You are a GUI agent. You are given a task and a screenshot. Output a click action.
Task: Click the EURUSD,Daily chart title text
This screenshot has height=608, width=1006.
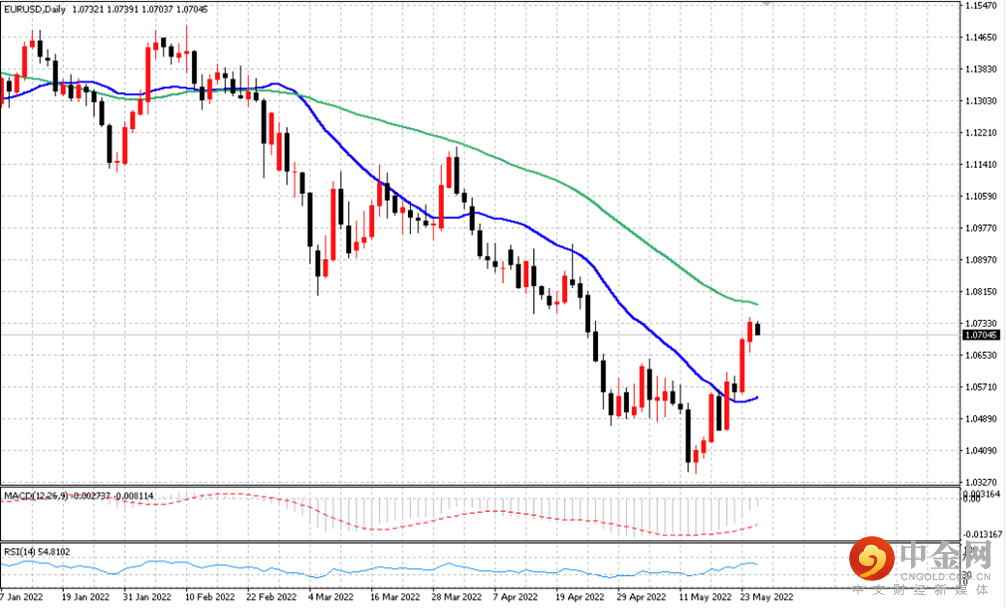coord(35,10)
